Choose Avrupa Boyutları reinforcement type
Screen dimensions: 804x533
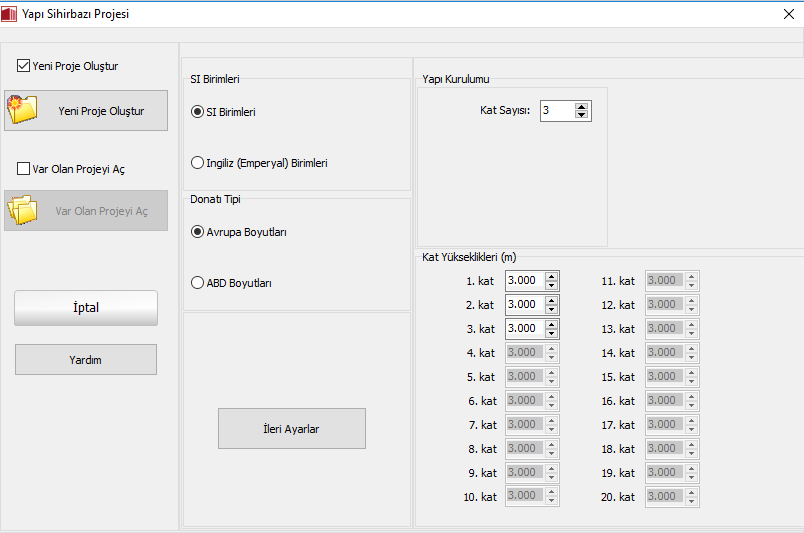pyautogui.click(x=197, y=232)
